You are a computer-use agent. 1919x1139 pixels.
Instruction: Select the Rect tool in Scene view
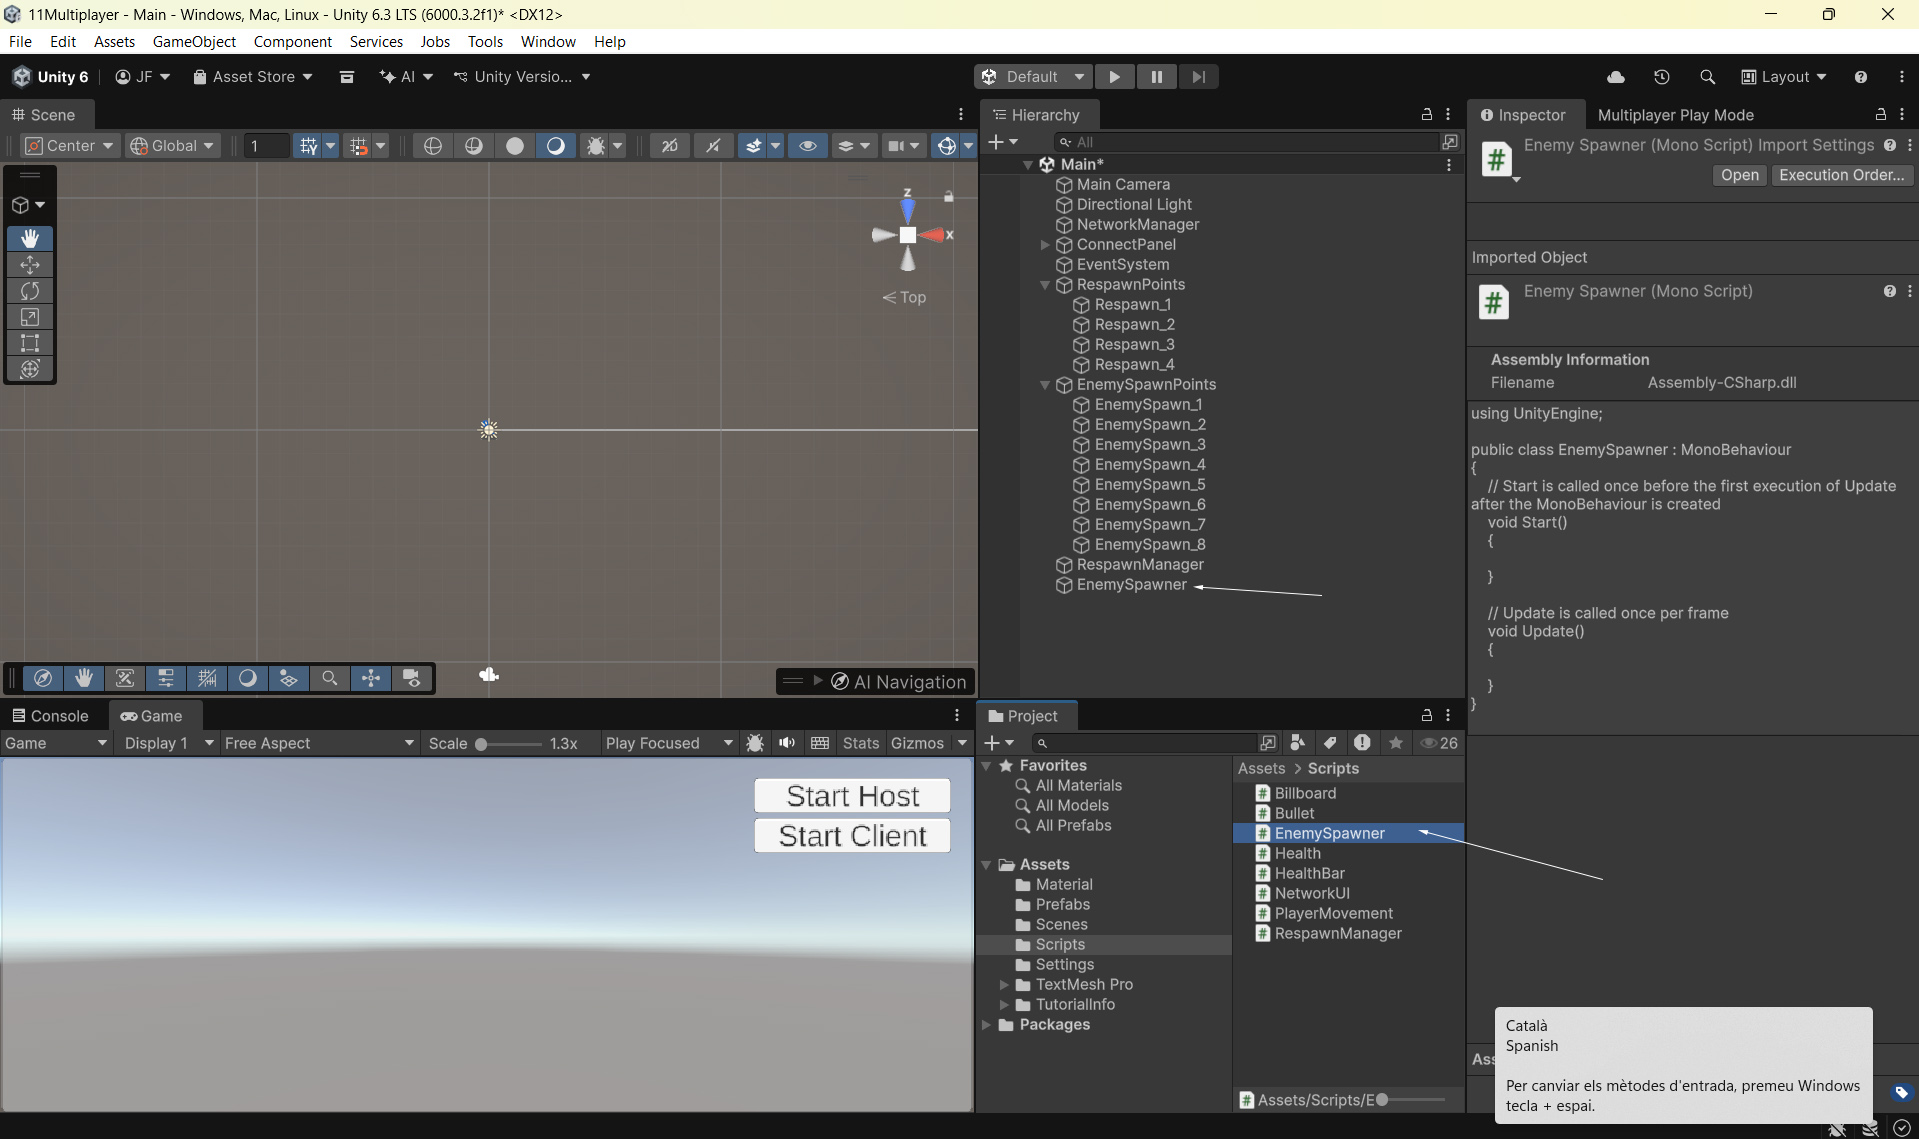pyautogui.click(x=30, y=343)
